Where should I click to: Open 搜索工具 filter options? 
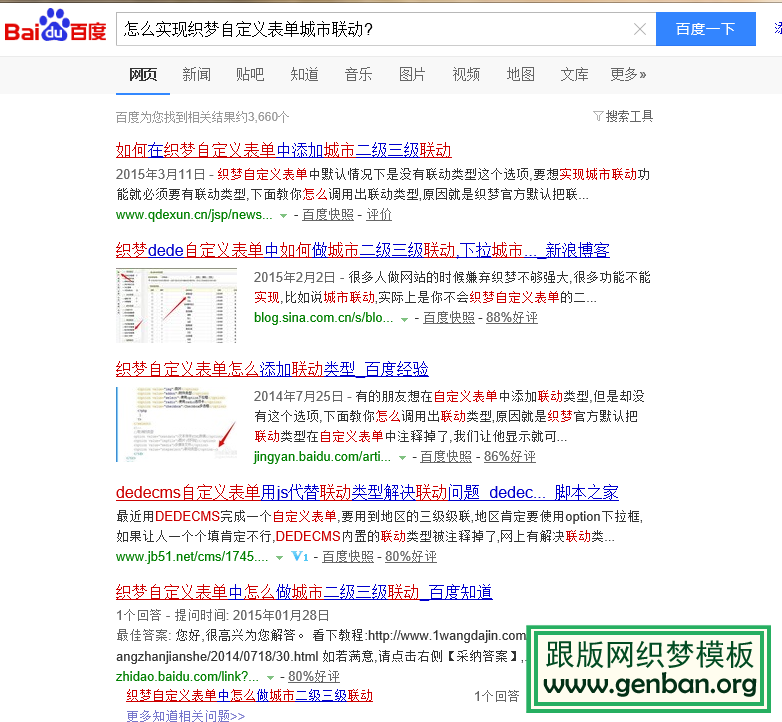[629, 116]
